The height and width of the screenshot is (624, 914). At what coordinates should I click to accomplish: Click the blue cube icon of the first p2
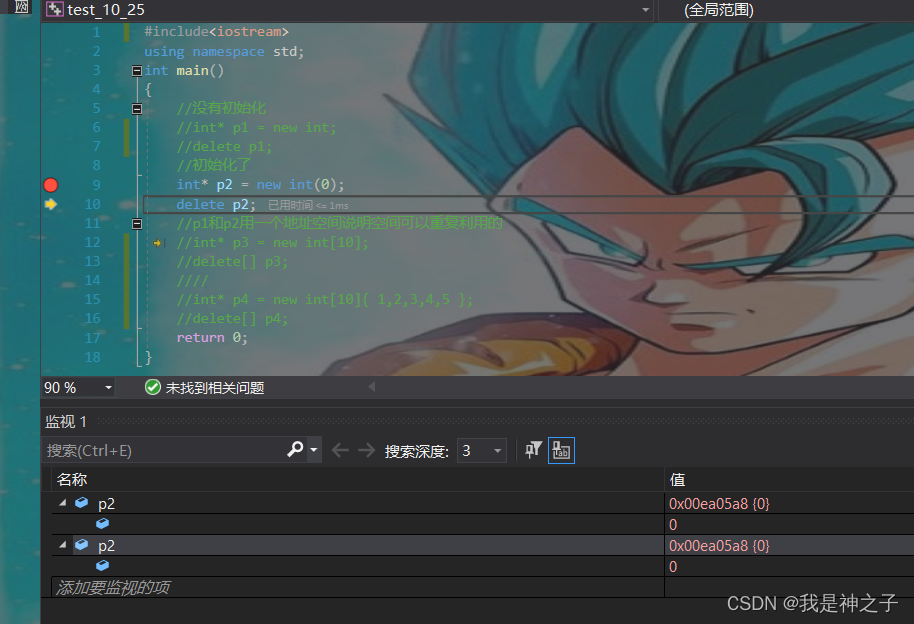pyautogui.click(x=82, y=503)
